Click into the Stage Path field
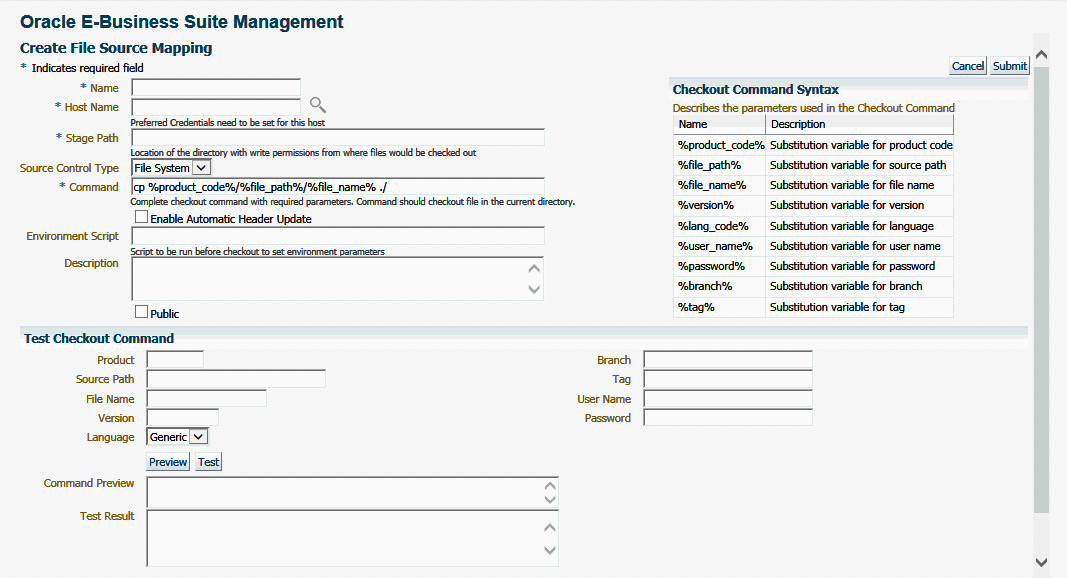Viewport: 1067px width, 578px height. click(x=338, y=137)
